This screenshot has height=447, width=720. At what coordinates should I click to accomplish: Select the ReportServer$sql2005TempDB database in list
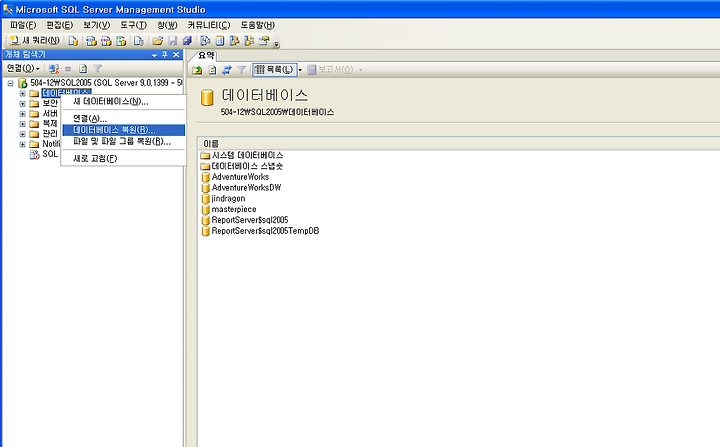point(260,231)
